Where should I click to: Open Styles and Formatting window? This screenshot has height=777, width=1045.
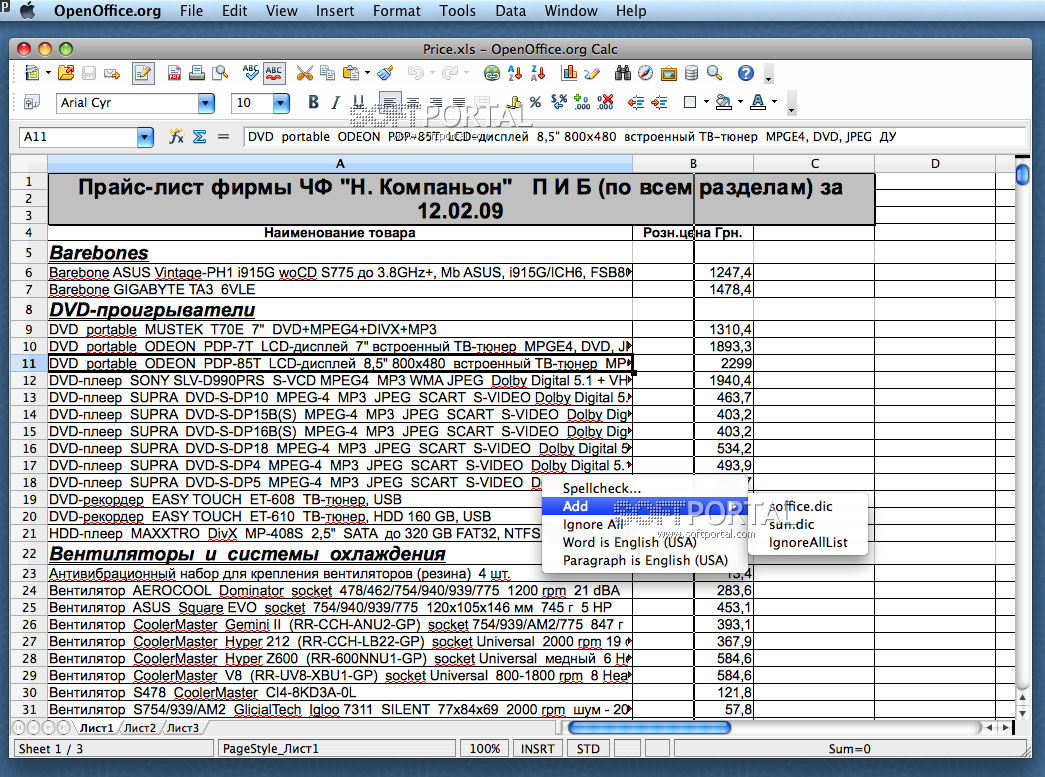[x=31, y=103]
